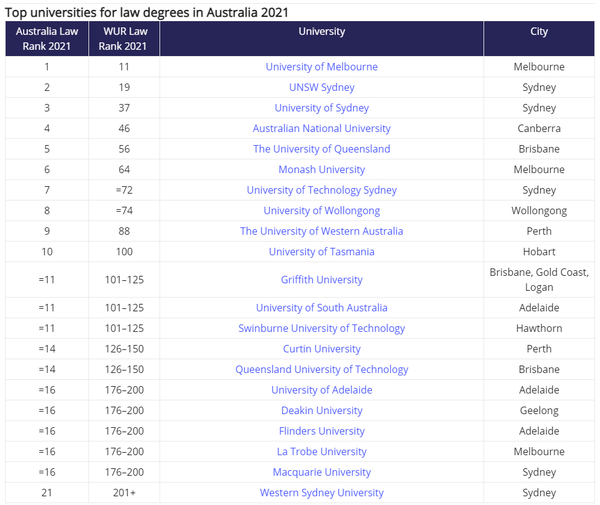Viewport: 600px width, 505px height.
Task: Click the Australia rank 10 cell
Action: (x=47, y=252)
